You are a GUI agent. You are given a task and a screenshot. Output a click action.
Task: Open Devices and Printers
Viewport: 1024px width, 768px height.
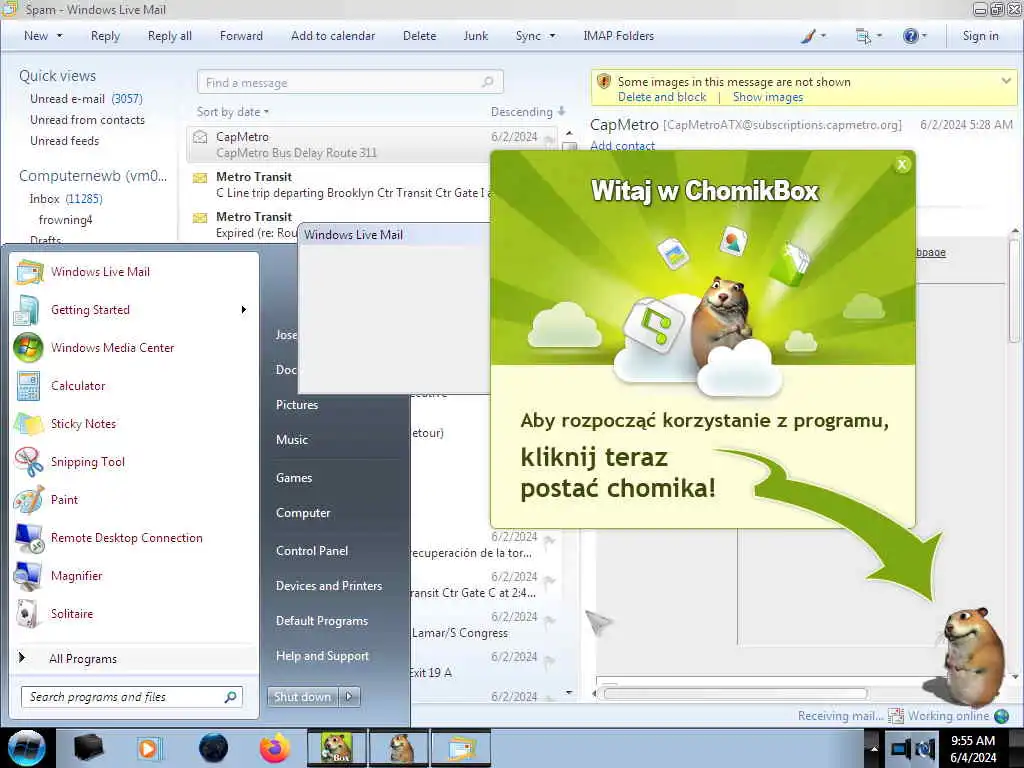coord(328,586)
